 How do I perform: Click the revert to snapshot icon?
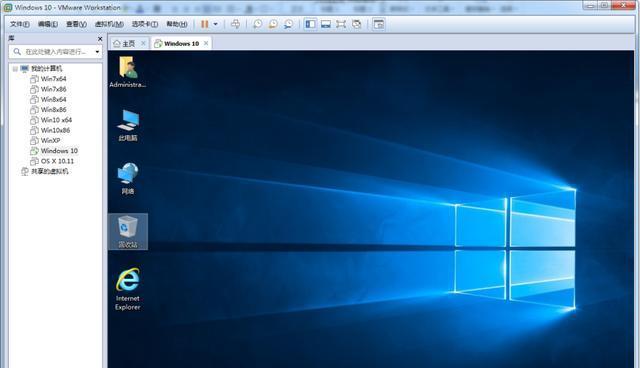pyautogui.click(x=273, y=24)
